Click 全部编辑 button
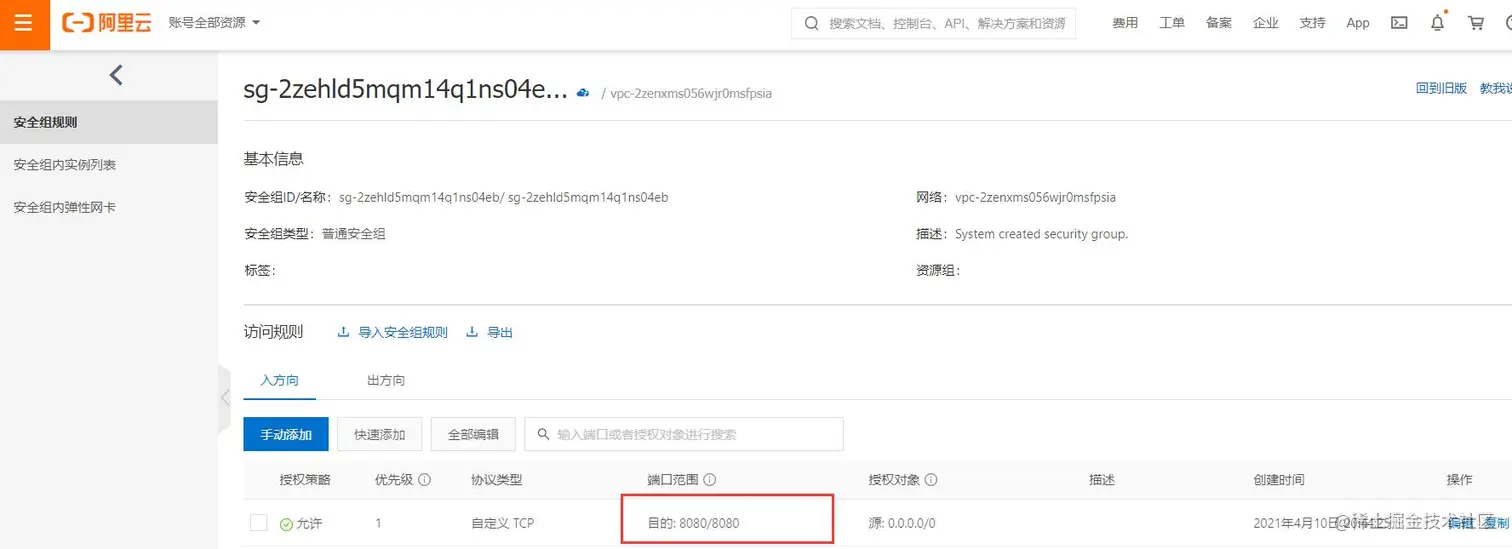The width and height of the screenshot is (1512, 549). click(473, 434)
